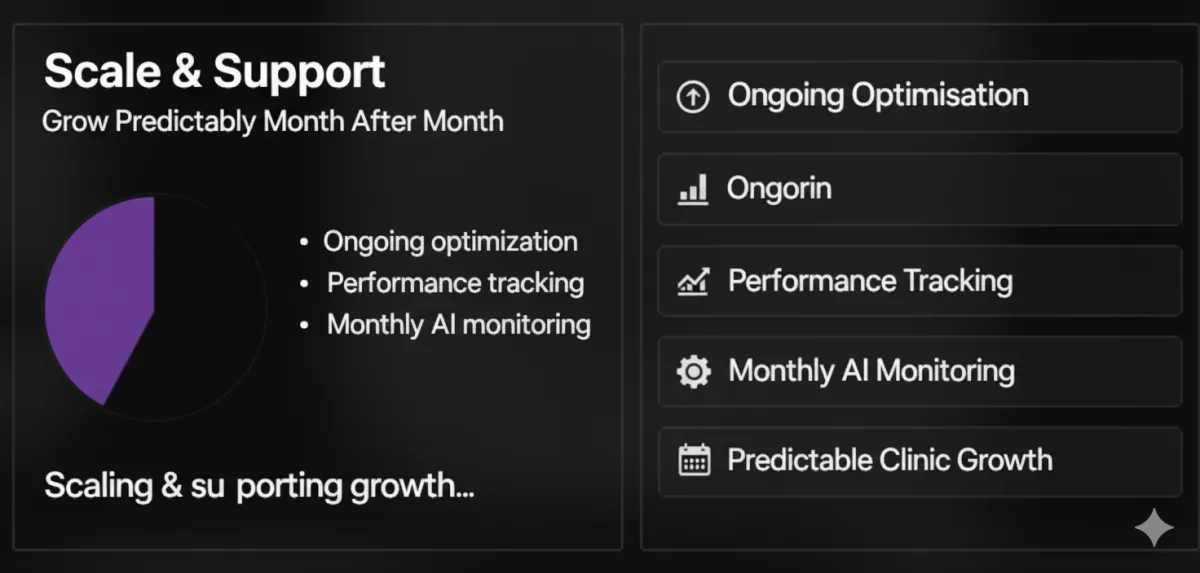Click the Ongoing optimization bullet point
This screenshot has height=573, width=1200.
449,242
